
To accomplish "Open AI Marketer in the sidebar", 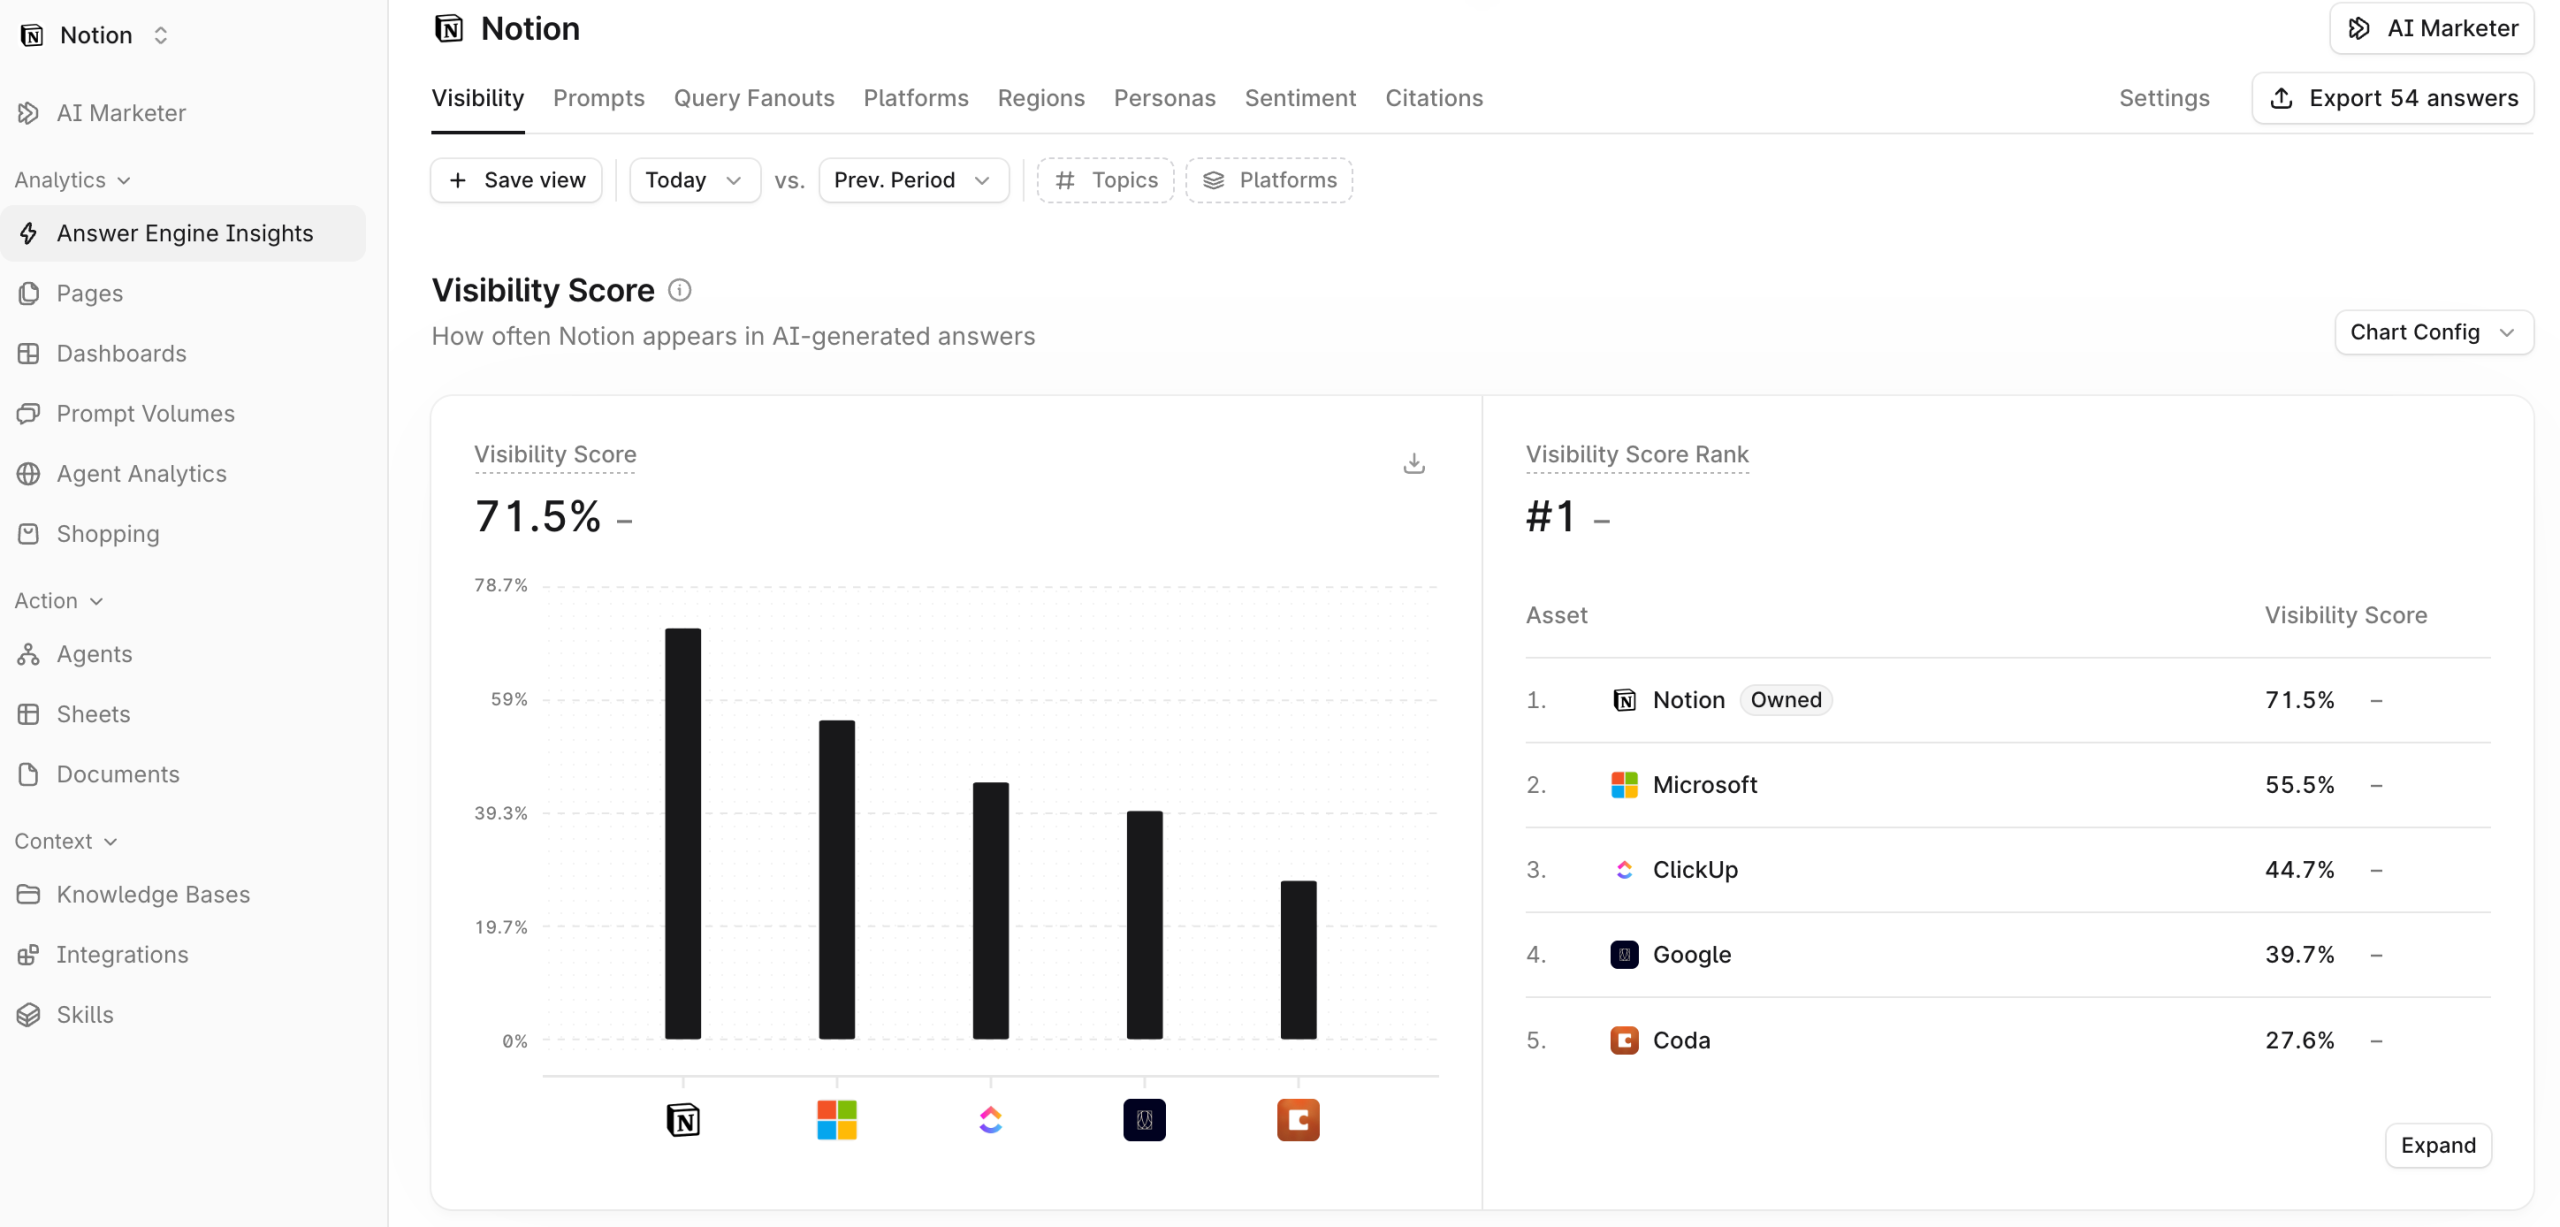I will (183, 113).
